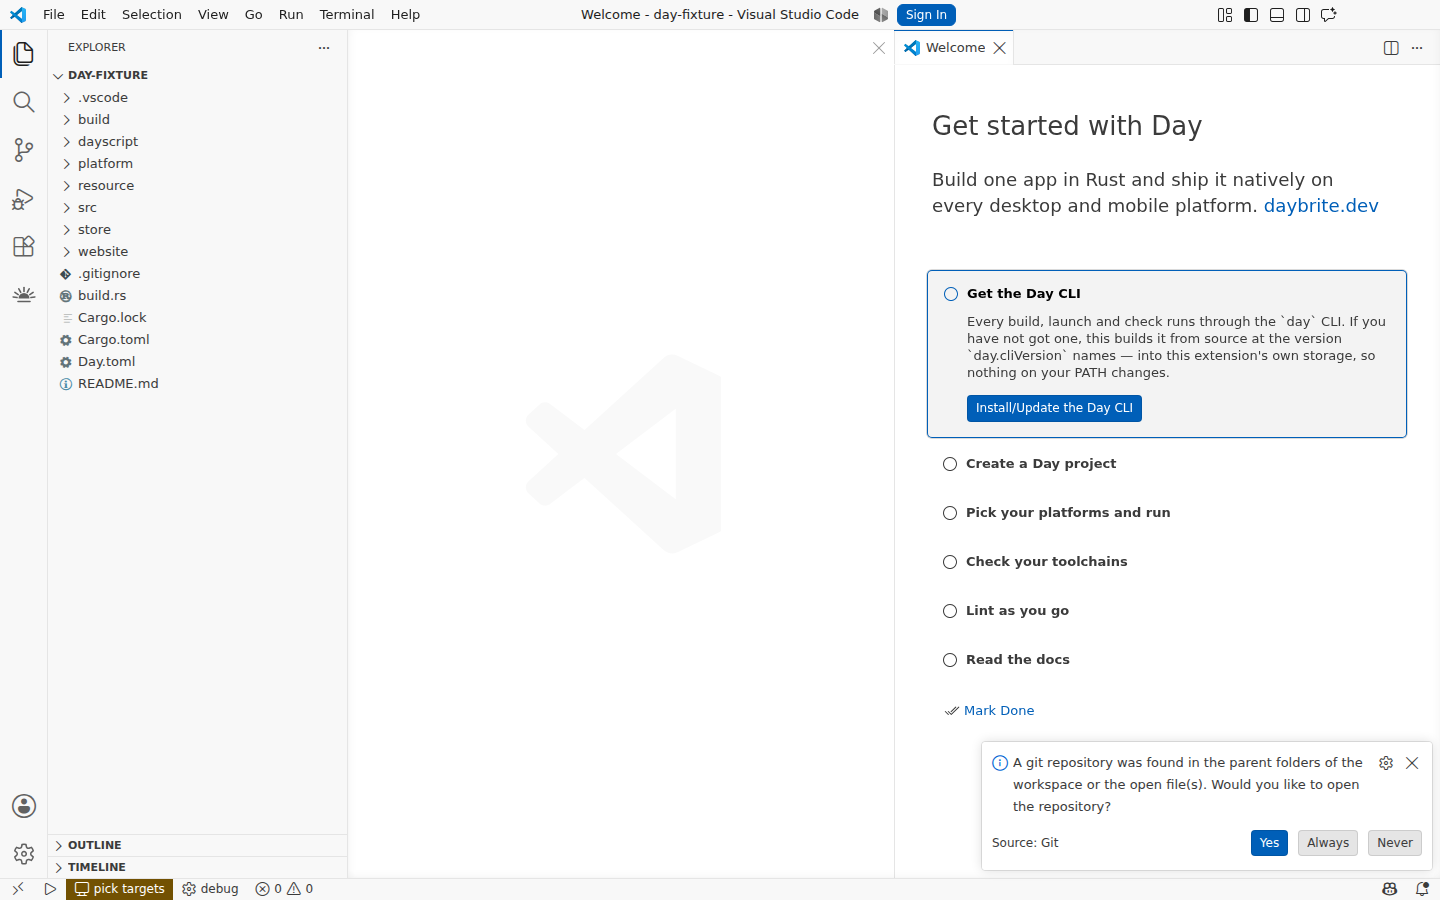1440x900 pixels.
Task: Open editor more actions ellipsis
Action: (x=1417, y=48)
